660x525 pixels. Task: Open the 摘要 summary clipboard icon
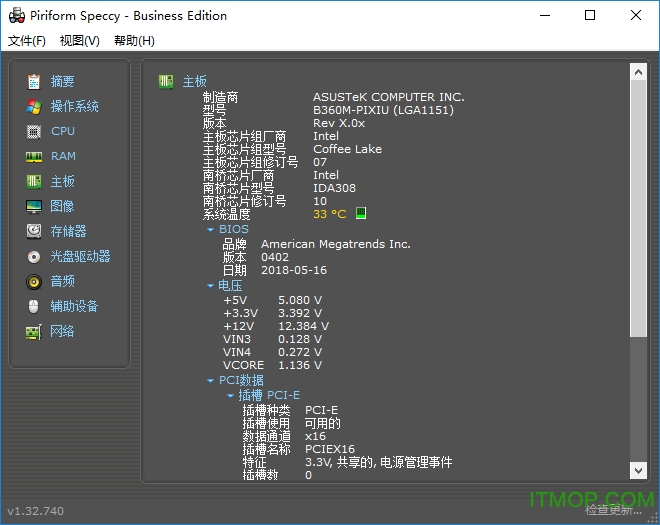click(34, 82)
